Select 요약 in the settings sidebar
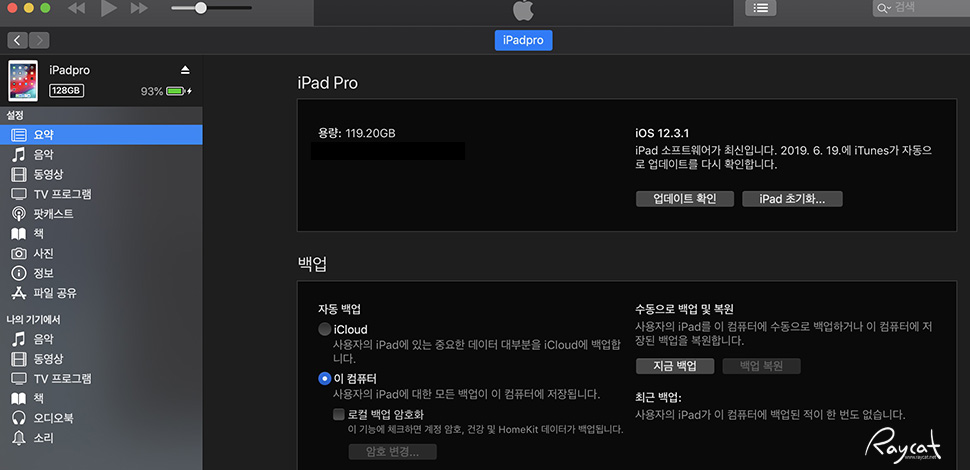The width and height of the screenshot is (970, 470). pyautogui.click(x=101, y=135)
